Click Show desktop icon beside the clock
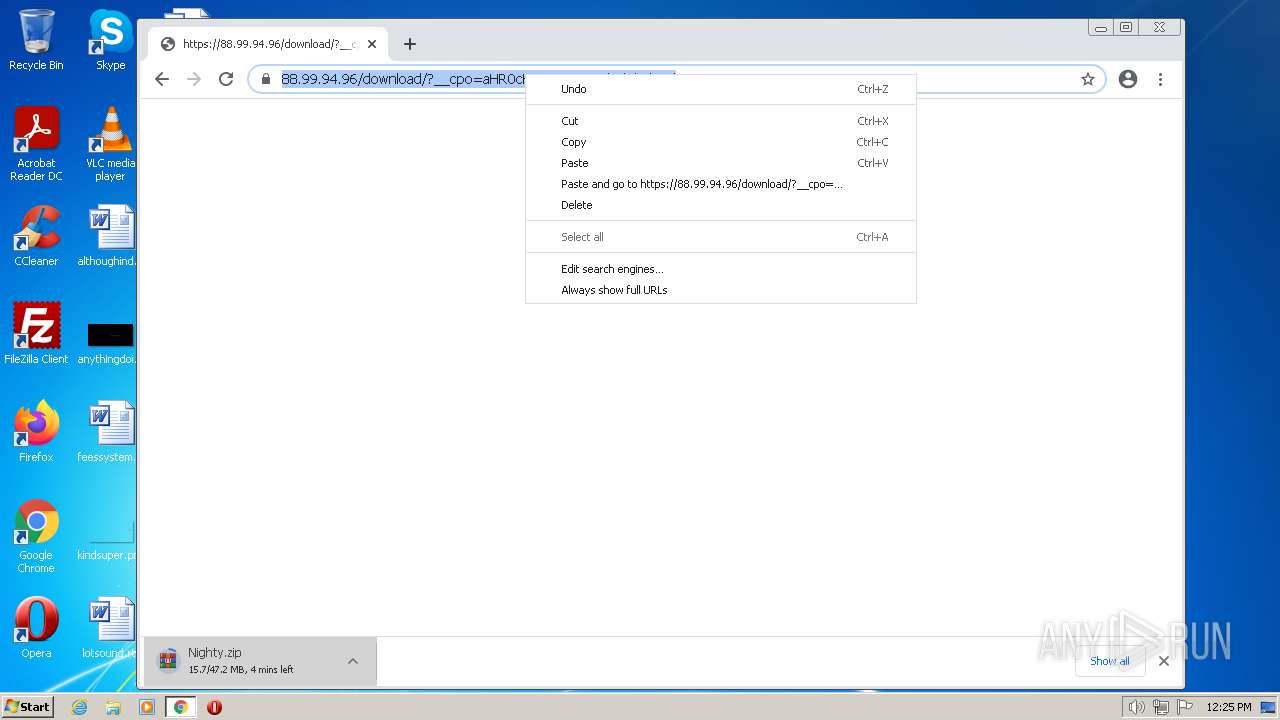1280x720 pixels. click(1268, 707)
